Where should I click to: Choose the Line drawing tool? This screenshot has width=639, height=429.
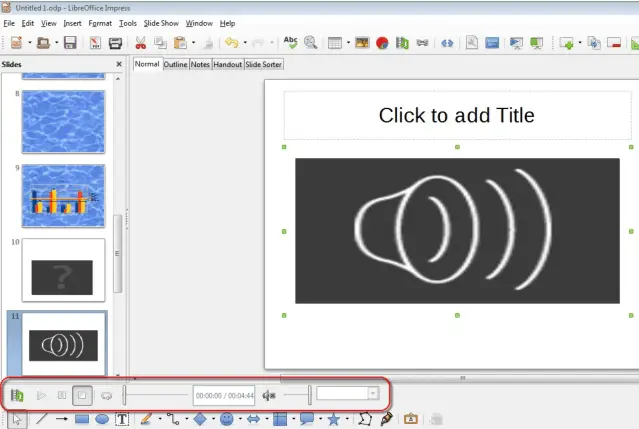coord(42,419)
